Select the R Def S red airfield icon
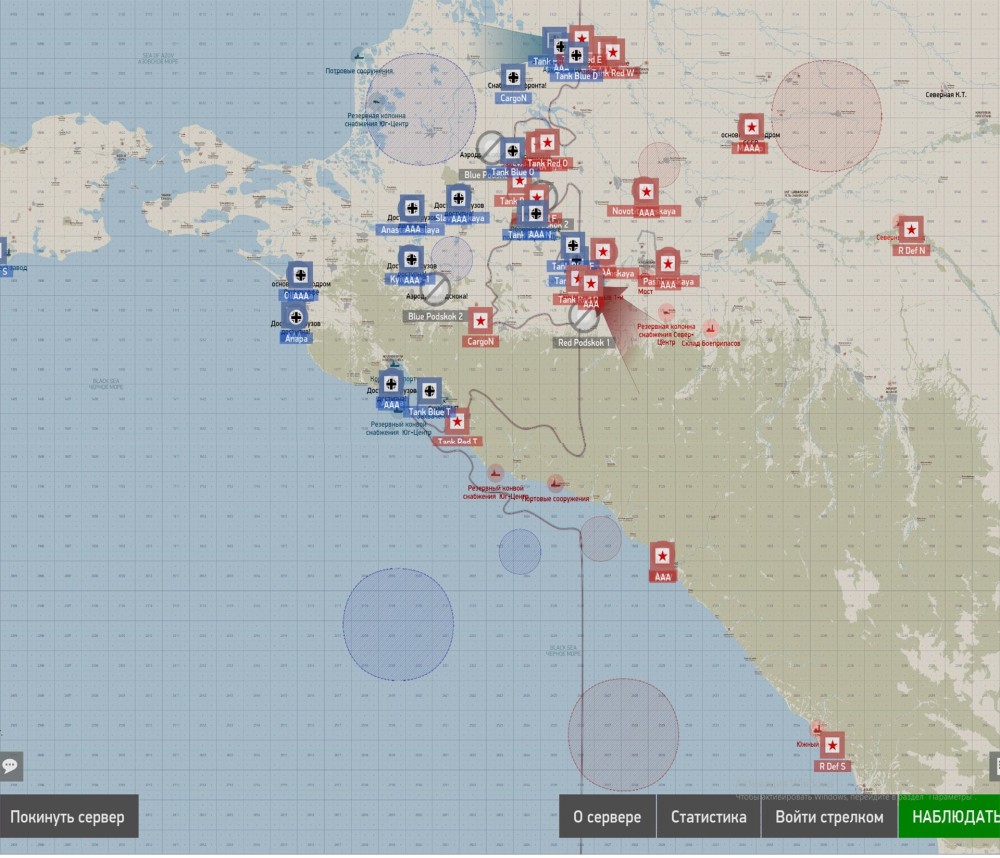 tap(832, 744)
